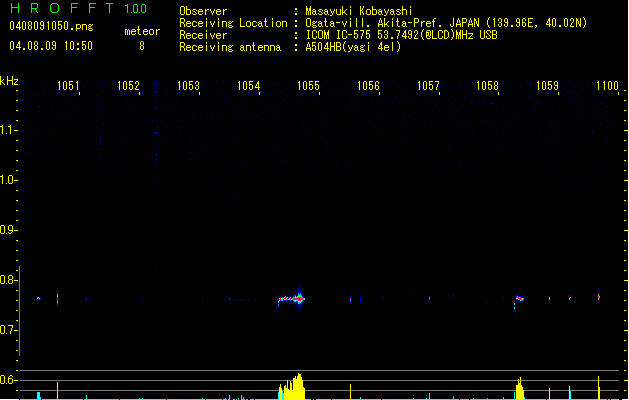This screenshot has height=400, width=629.
Task: Click the short echo streak before 1056
Action: pyautogui.click(x=351, y=299)
